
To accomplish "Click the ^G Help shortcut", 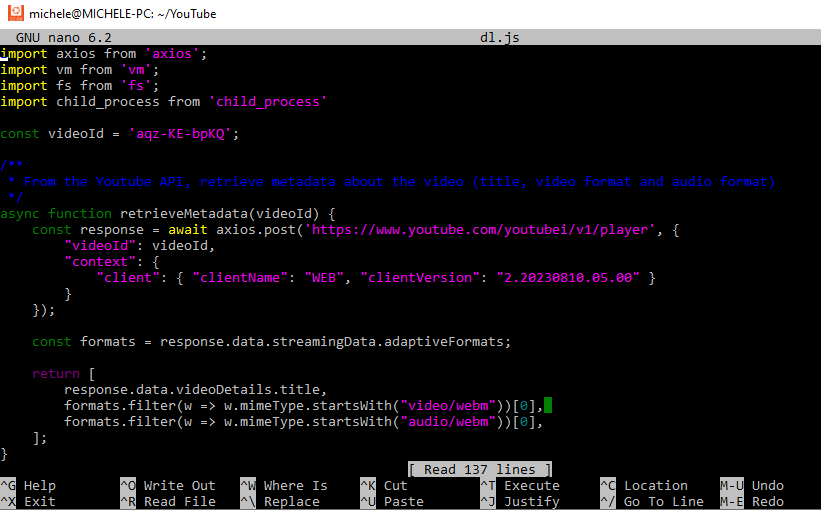I will tap(28, 486).
